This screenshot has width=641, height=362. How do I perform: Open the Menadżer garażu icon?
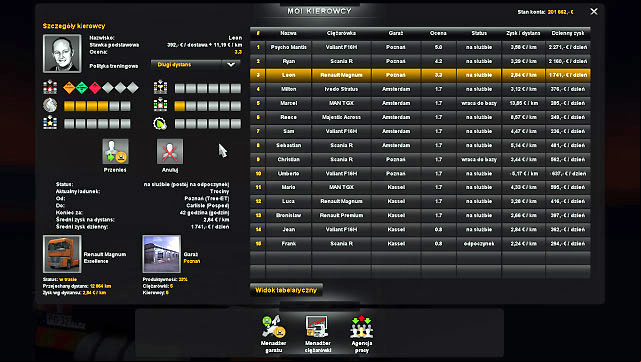(x=273, y=327)
